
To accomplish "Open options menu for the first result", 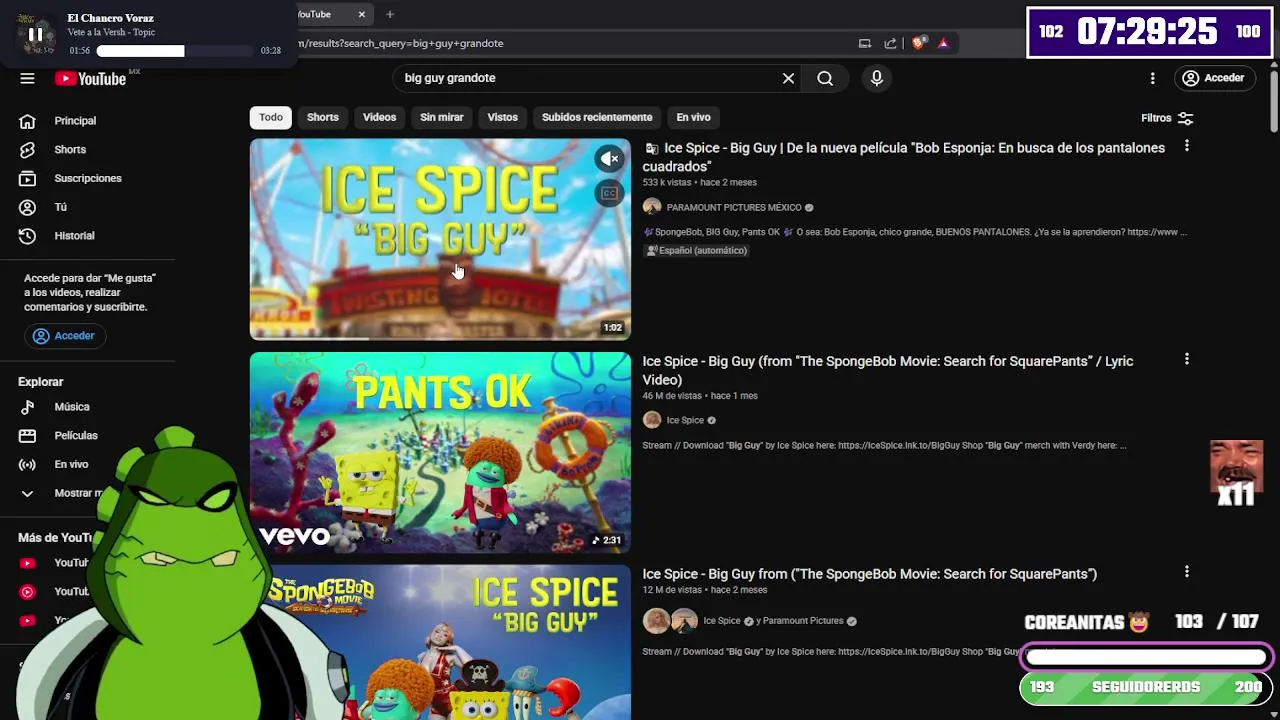I will pyautogui.click(x=1186, y=146).
